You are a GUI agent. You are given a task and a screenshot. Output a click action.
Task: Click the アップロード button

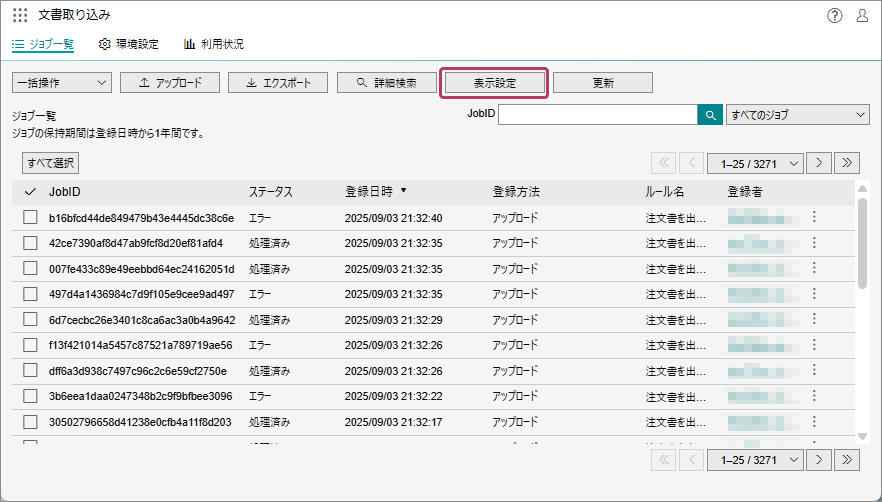coord(170,83)
